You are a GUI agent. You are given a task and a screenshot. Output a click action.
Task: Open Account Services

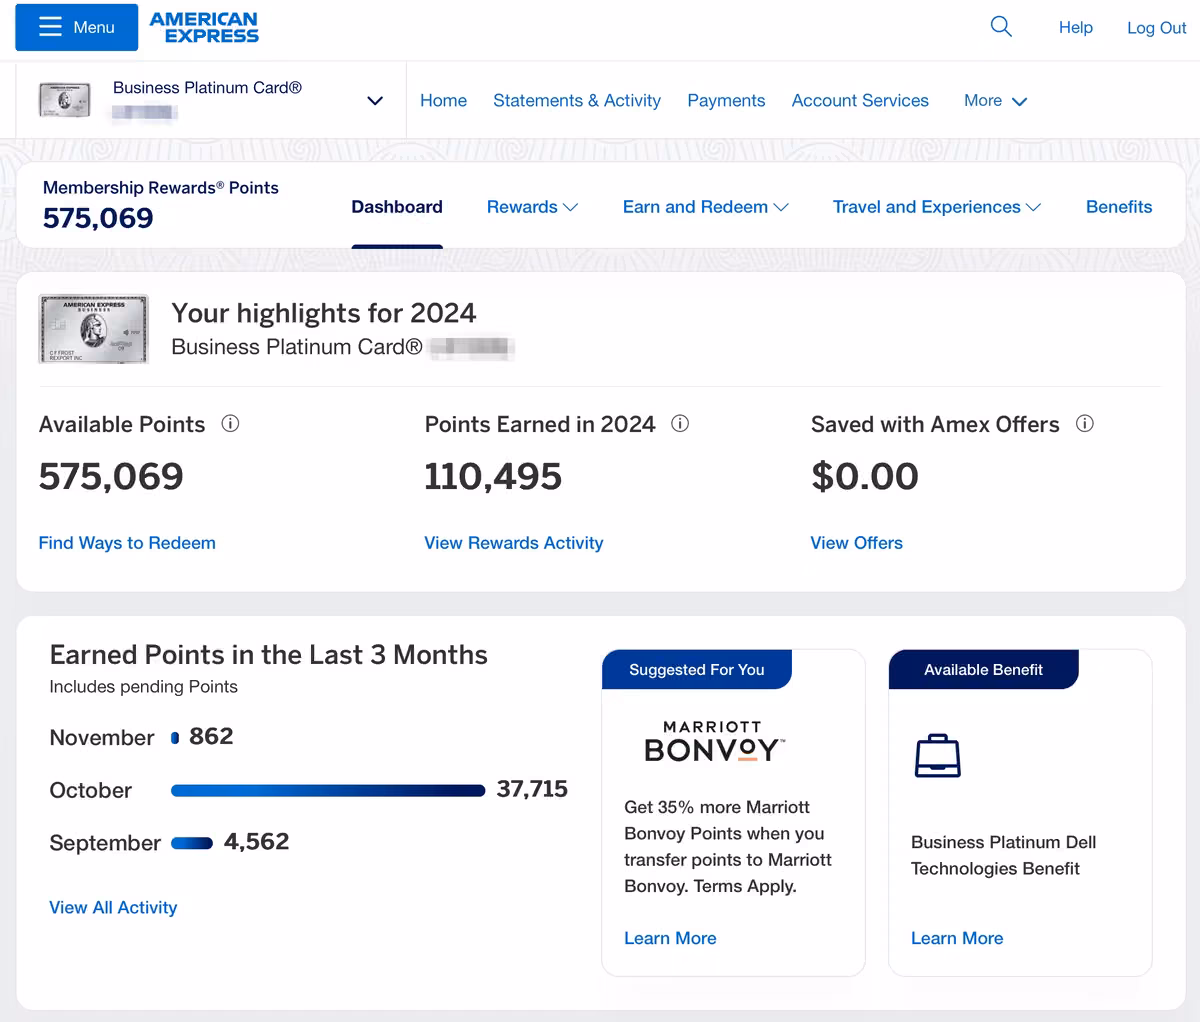860,101
